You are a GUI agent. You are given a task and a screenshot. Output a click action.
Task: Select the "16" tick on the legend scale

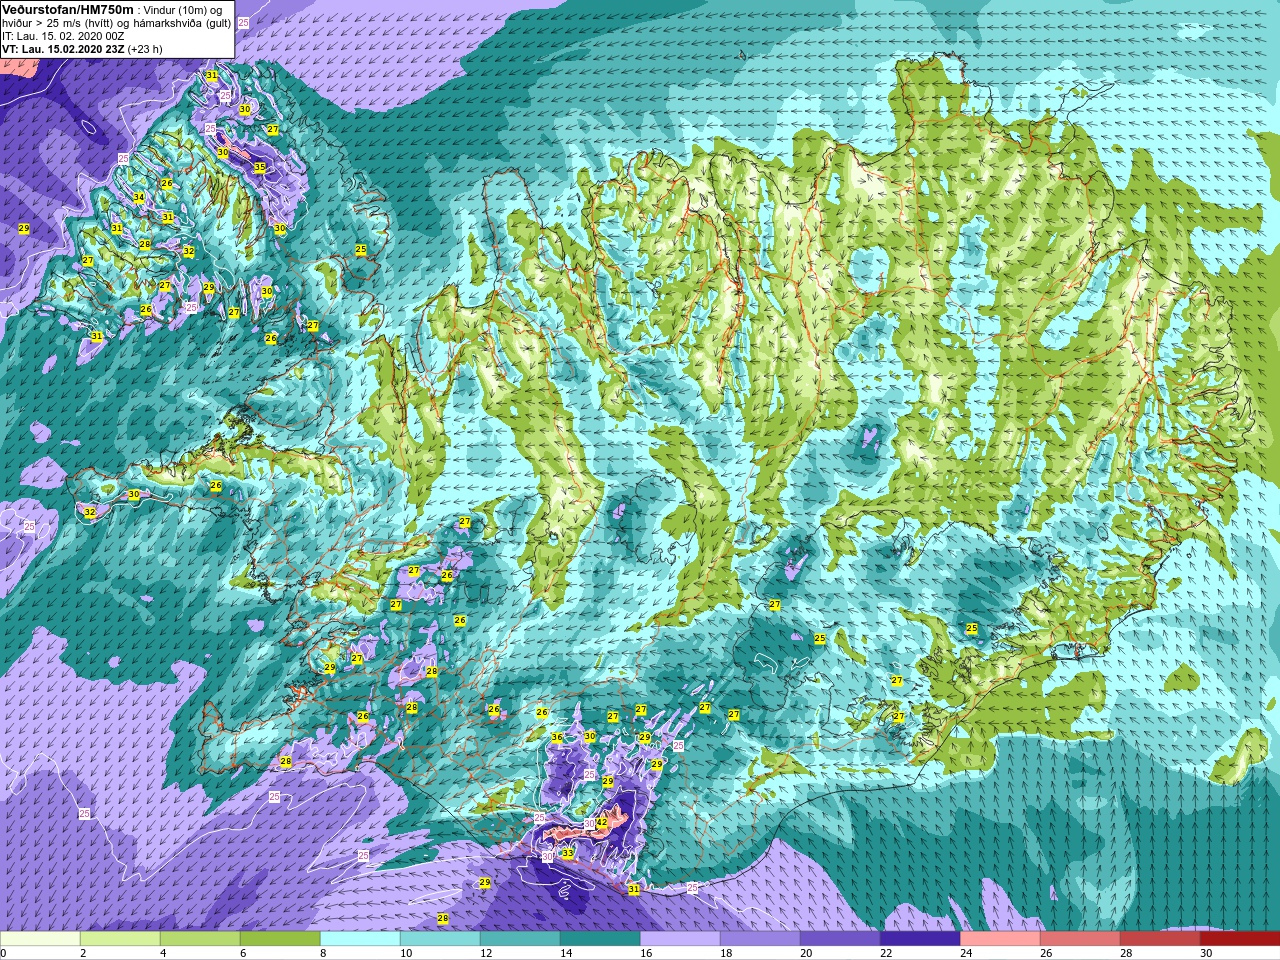click(645, 953)
